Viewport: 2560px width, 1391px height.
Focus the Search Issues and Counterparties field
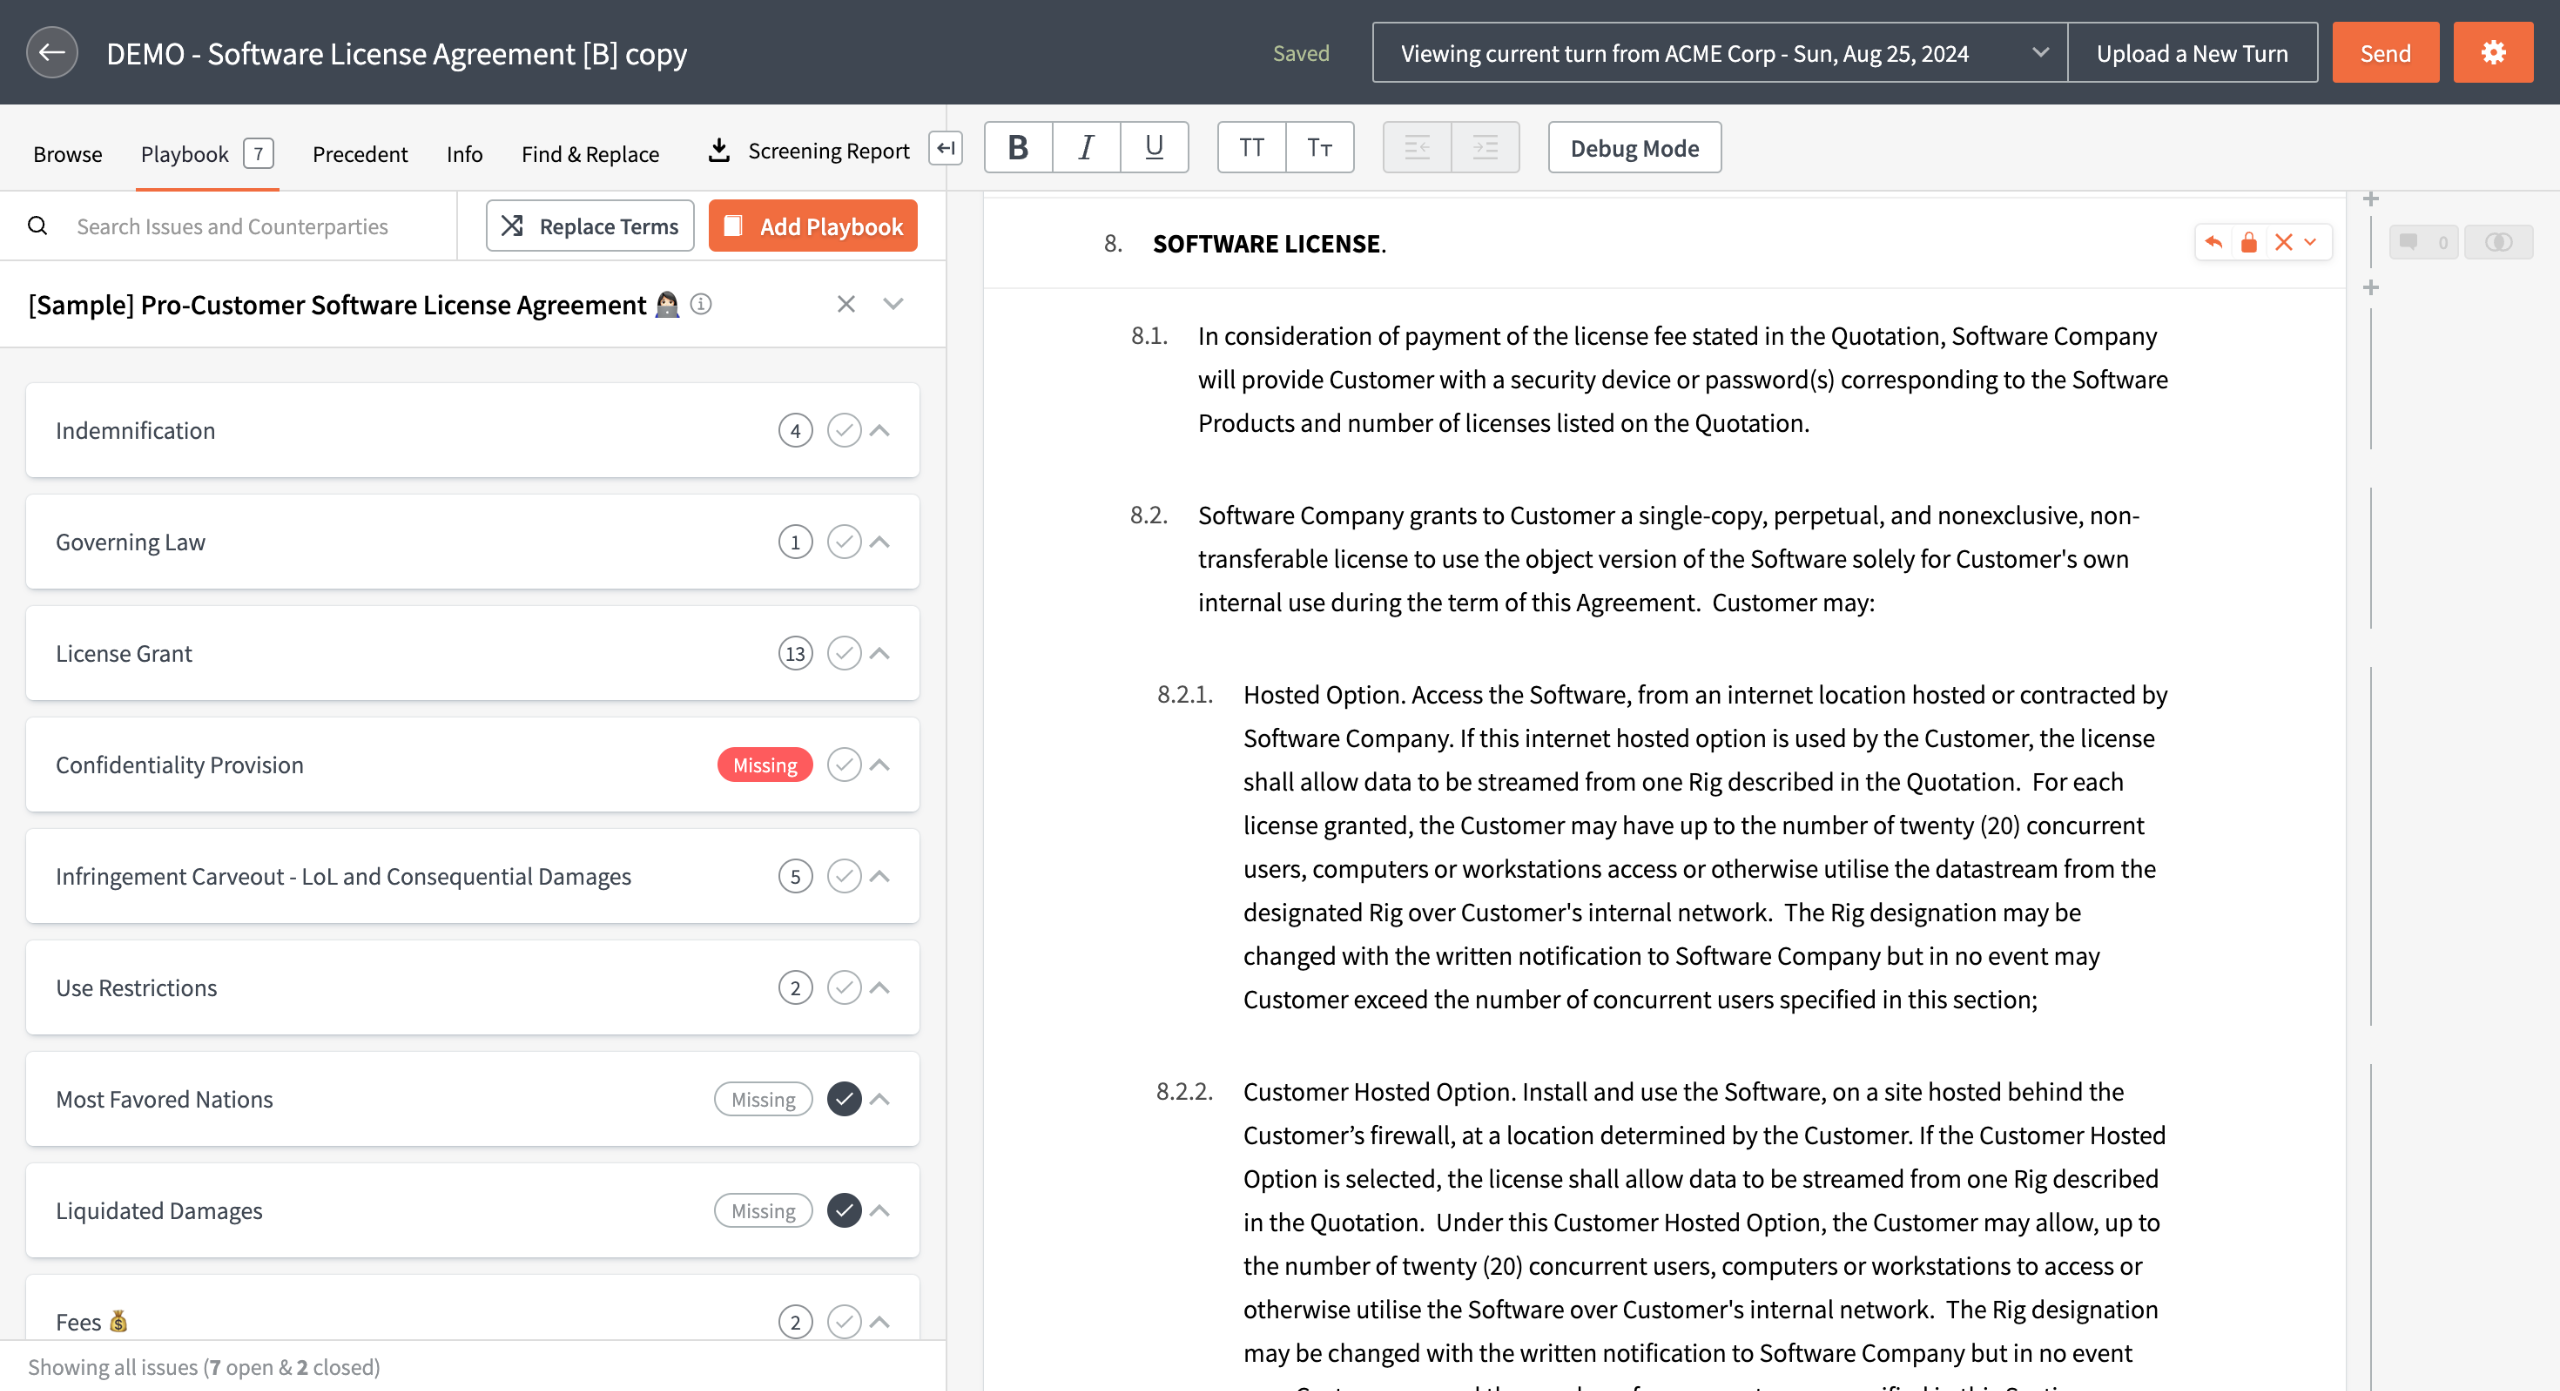coord(232,226)
